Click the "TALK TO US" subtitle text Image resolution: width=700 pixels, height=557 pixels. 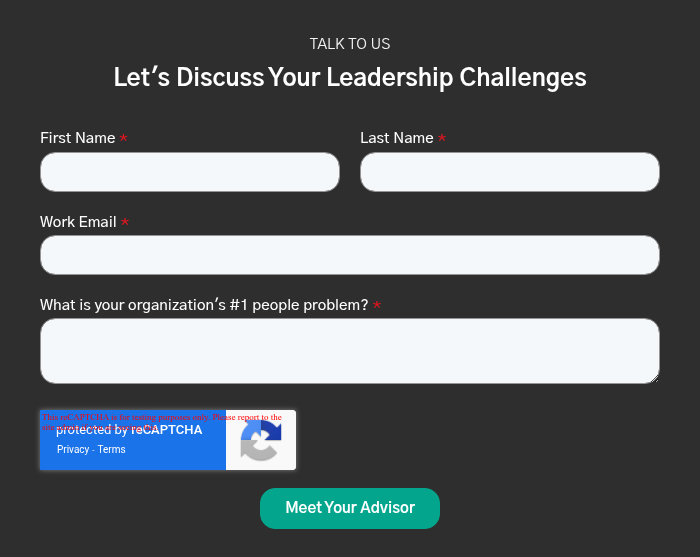(x=350, y=44)
